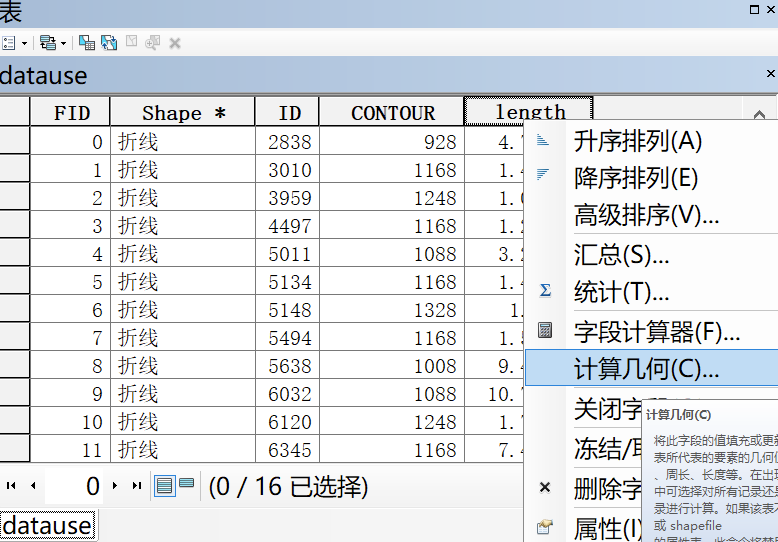Click the Delete Selected toolbar icon
778x542 pixels.
(x=175, y=43)
